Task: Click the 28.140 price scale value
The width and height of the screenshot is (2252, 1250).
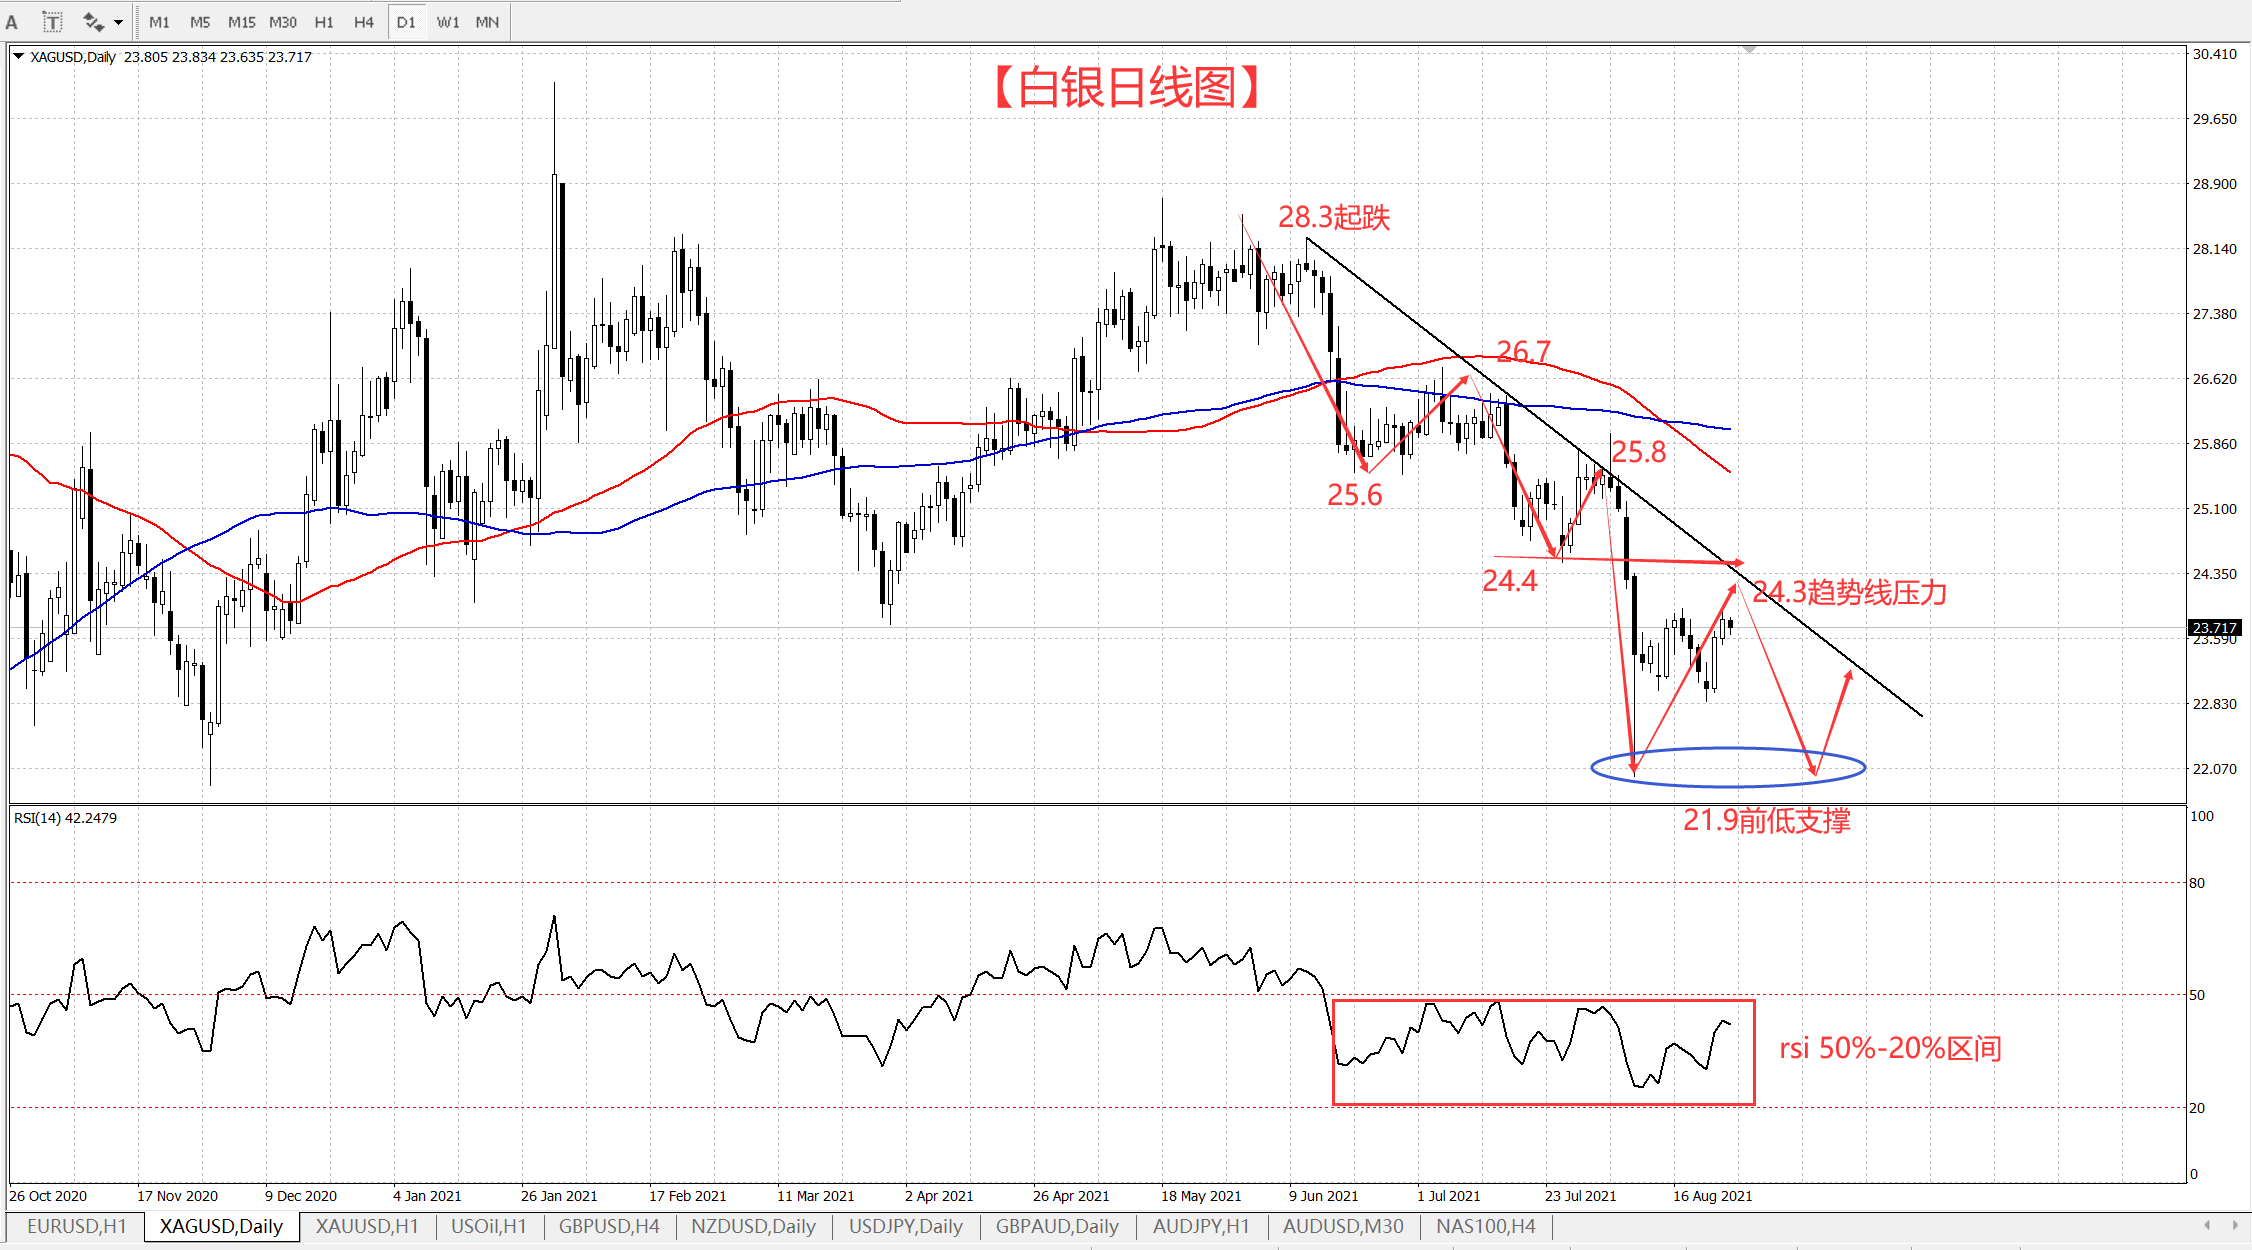Action: click(2214, 249)
